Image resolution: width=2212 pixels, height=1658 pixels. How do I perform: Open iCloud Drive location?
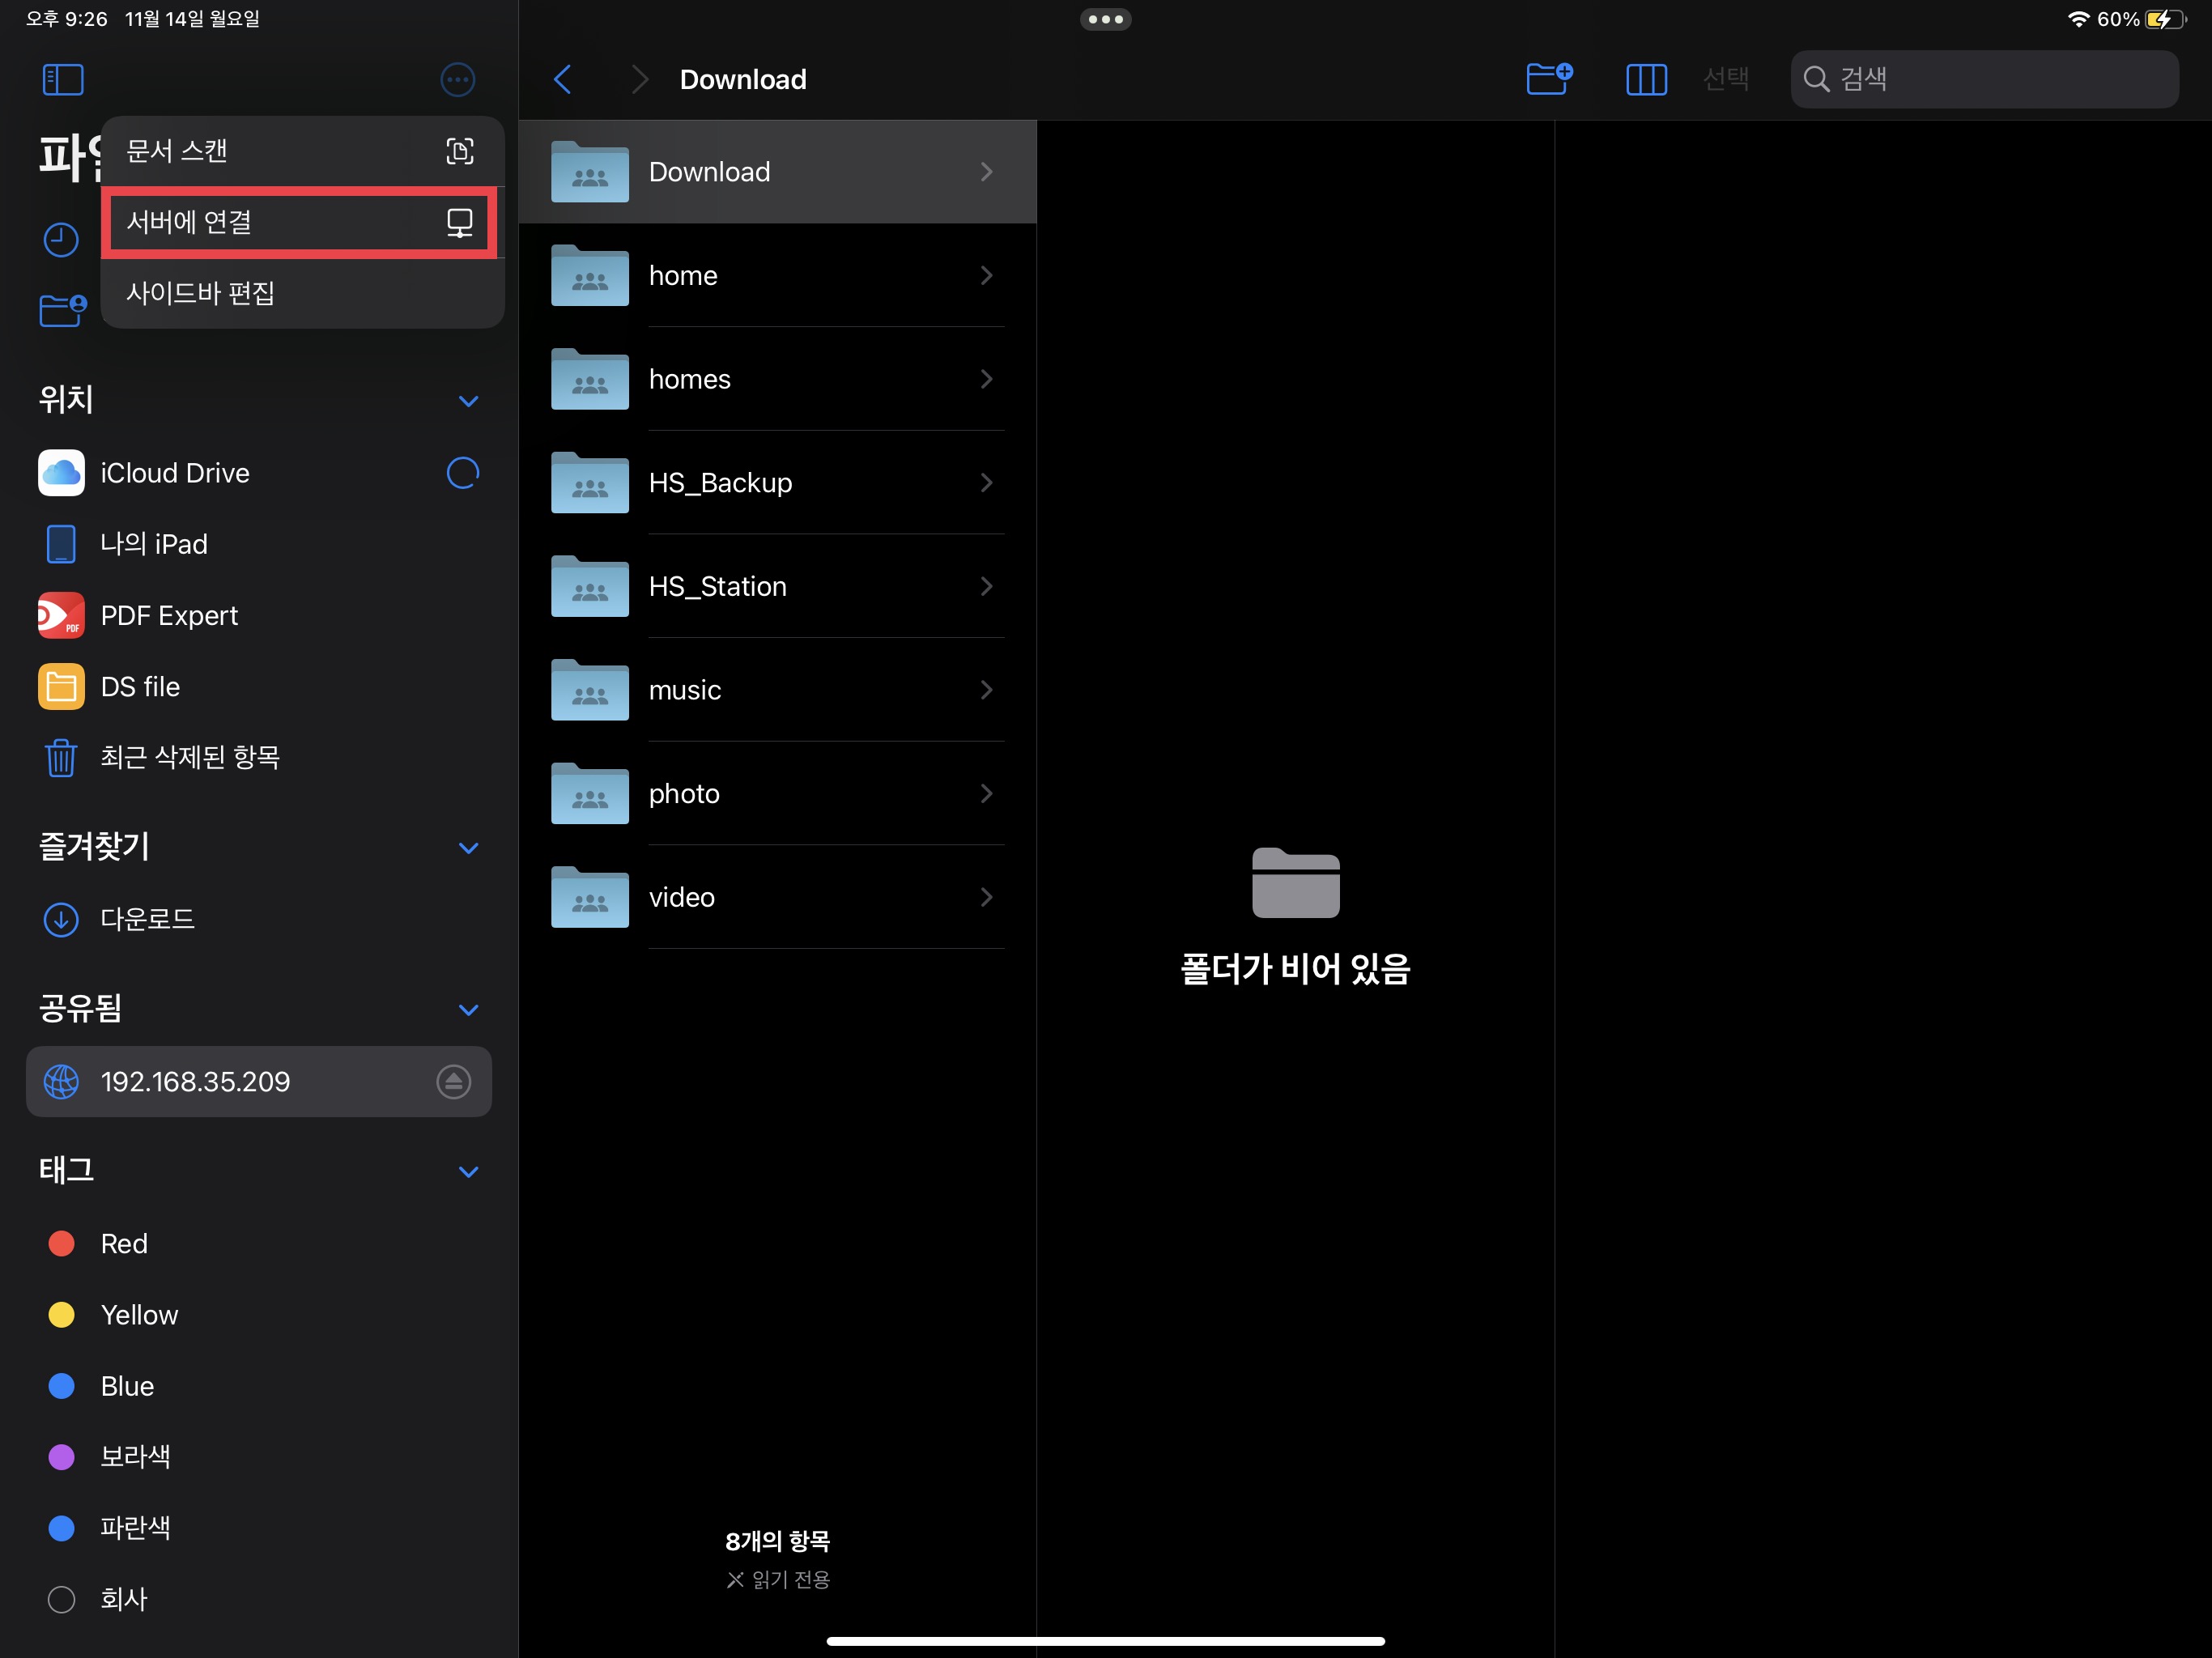[258, 472]
